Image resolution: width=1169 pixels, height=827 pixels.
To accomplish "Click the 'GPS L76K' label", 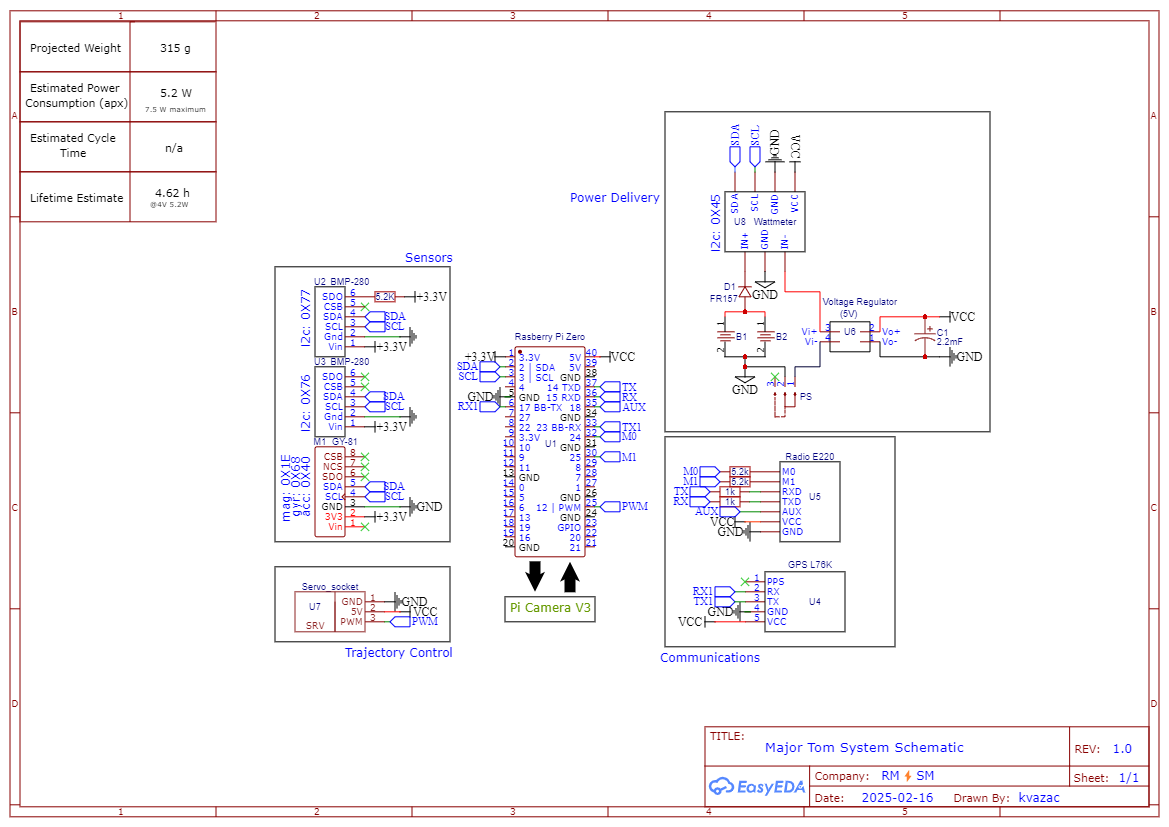I will tap(810, 565).
